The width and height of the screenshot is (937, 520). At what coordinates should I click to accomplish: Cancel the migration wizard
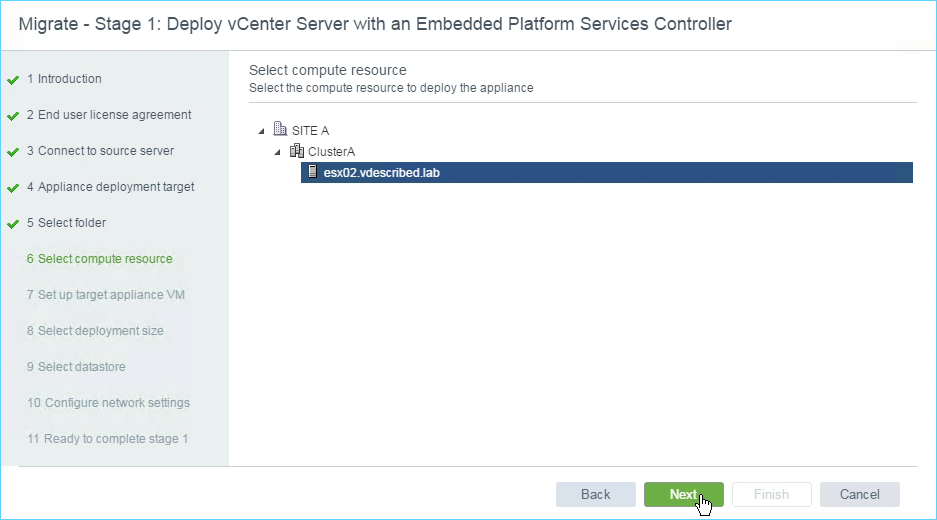pyautogui.click(x=859, y=494)
